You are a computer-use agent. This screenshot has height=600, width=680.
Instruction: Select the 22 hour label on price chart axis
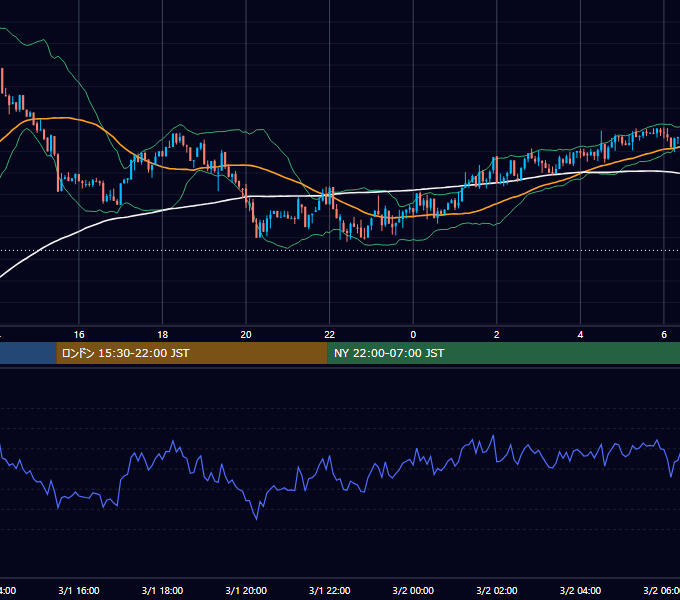point(330,335)
